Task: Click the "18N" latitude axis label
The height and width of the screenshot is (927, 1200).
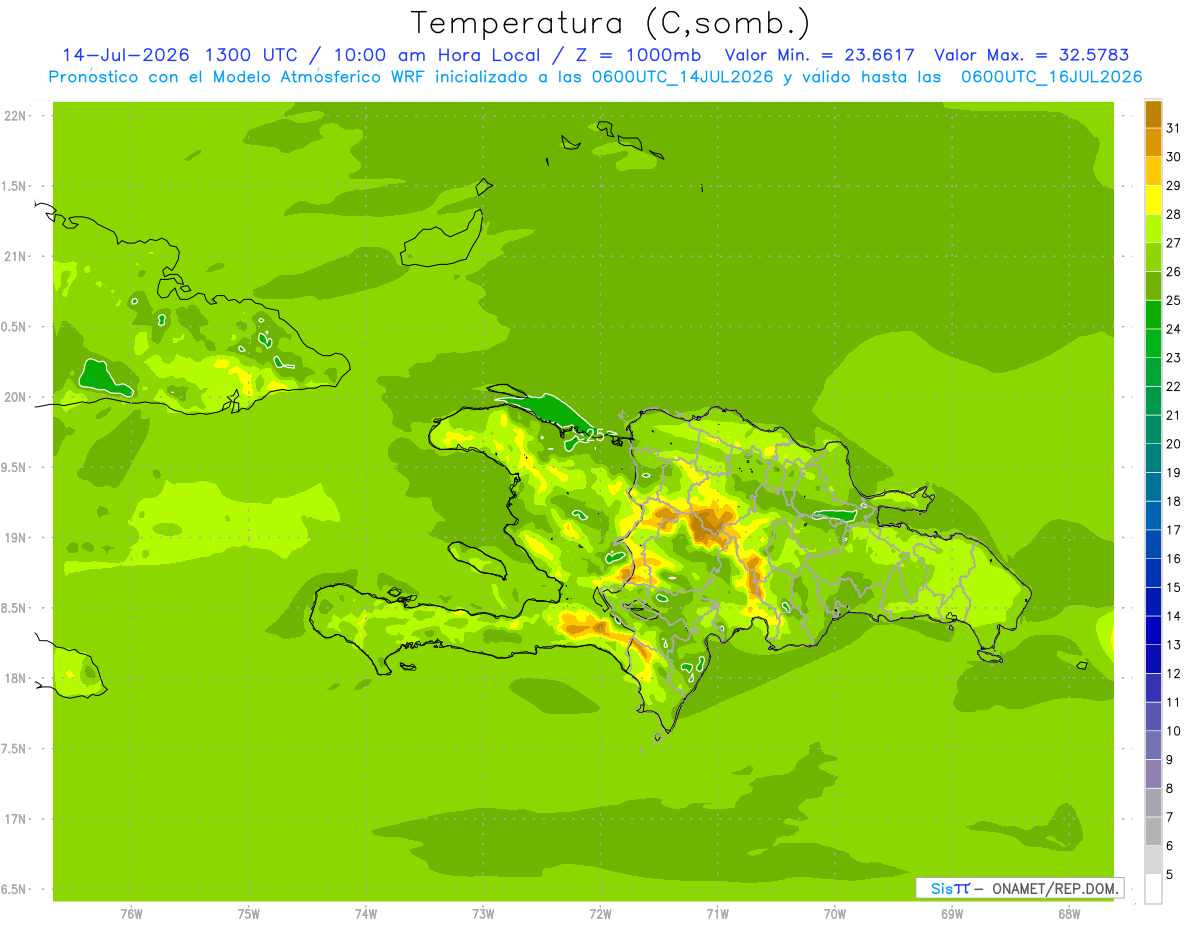Action: click(17, 679)
